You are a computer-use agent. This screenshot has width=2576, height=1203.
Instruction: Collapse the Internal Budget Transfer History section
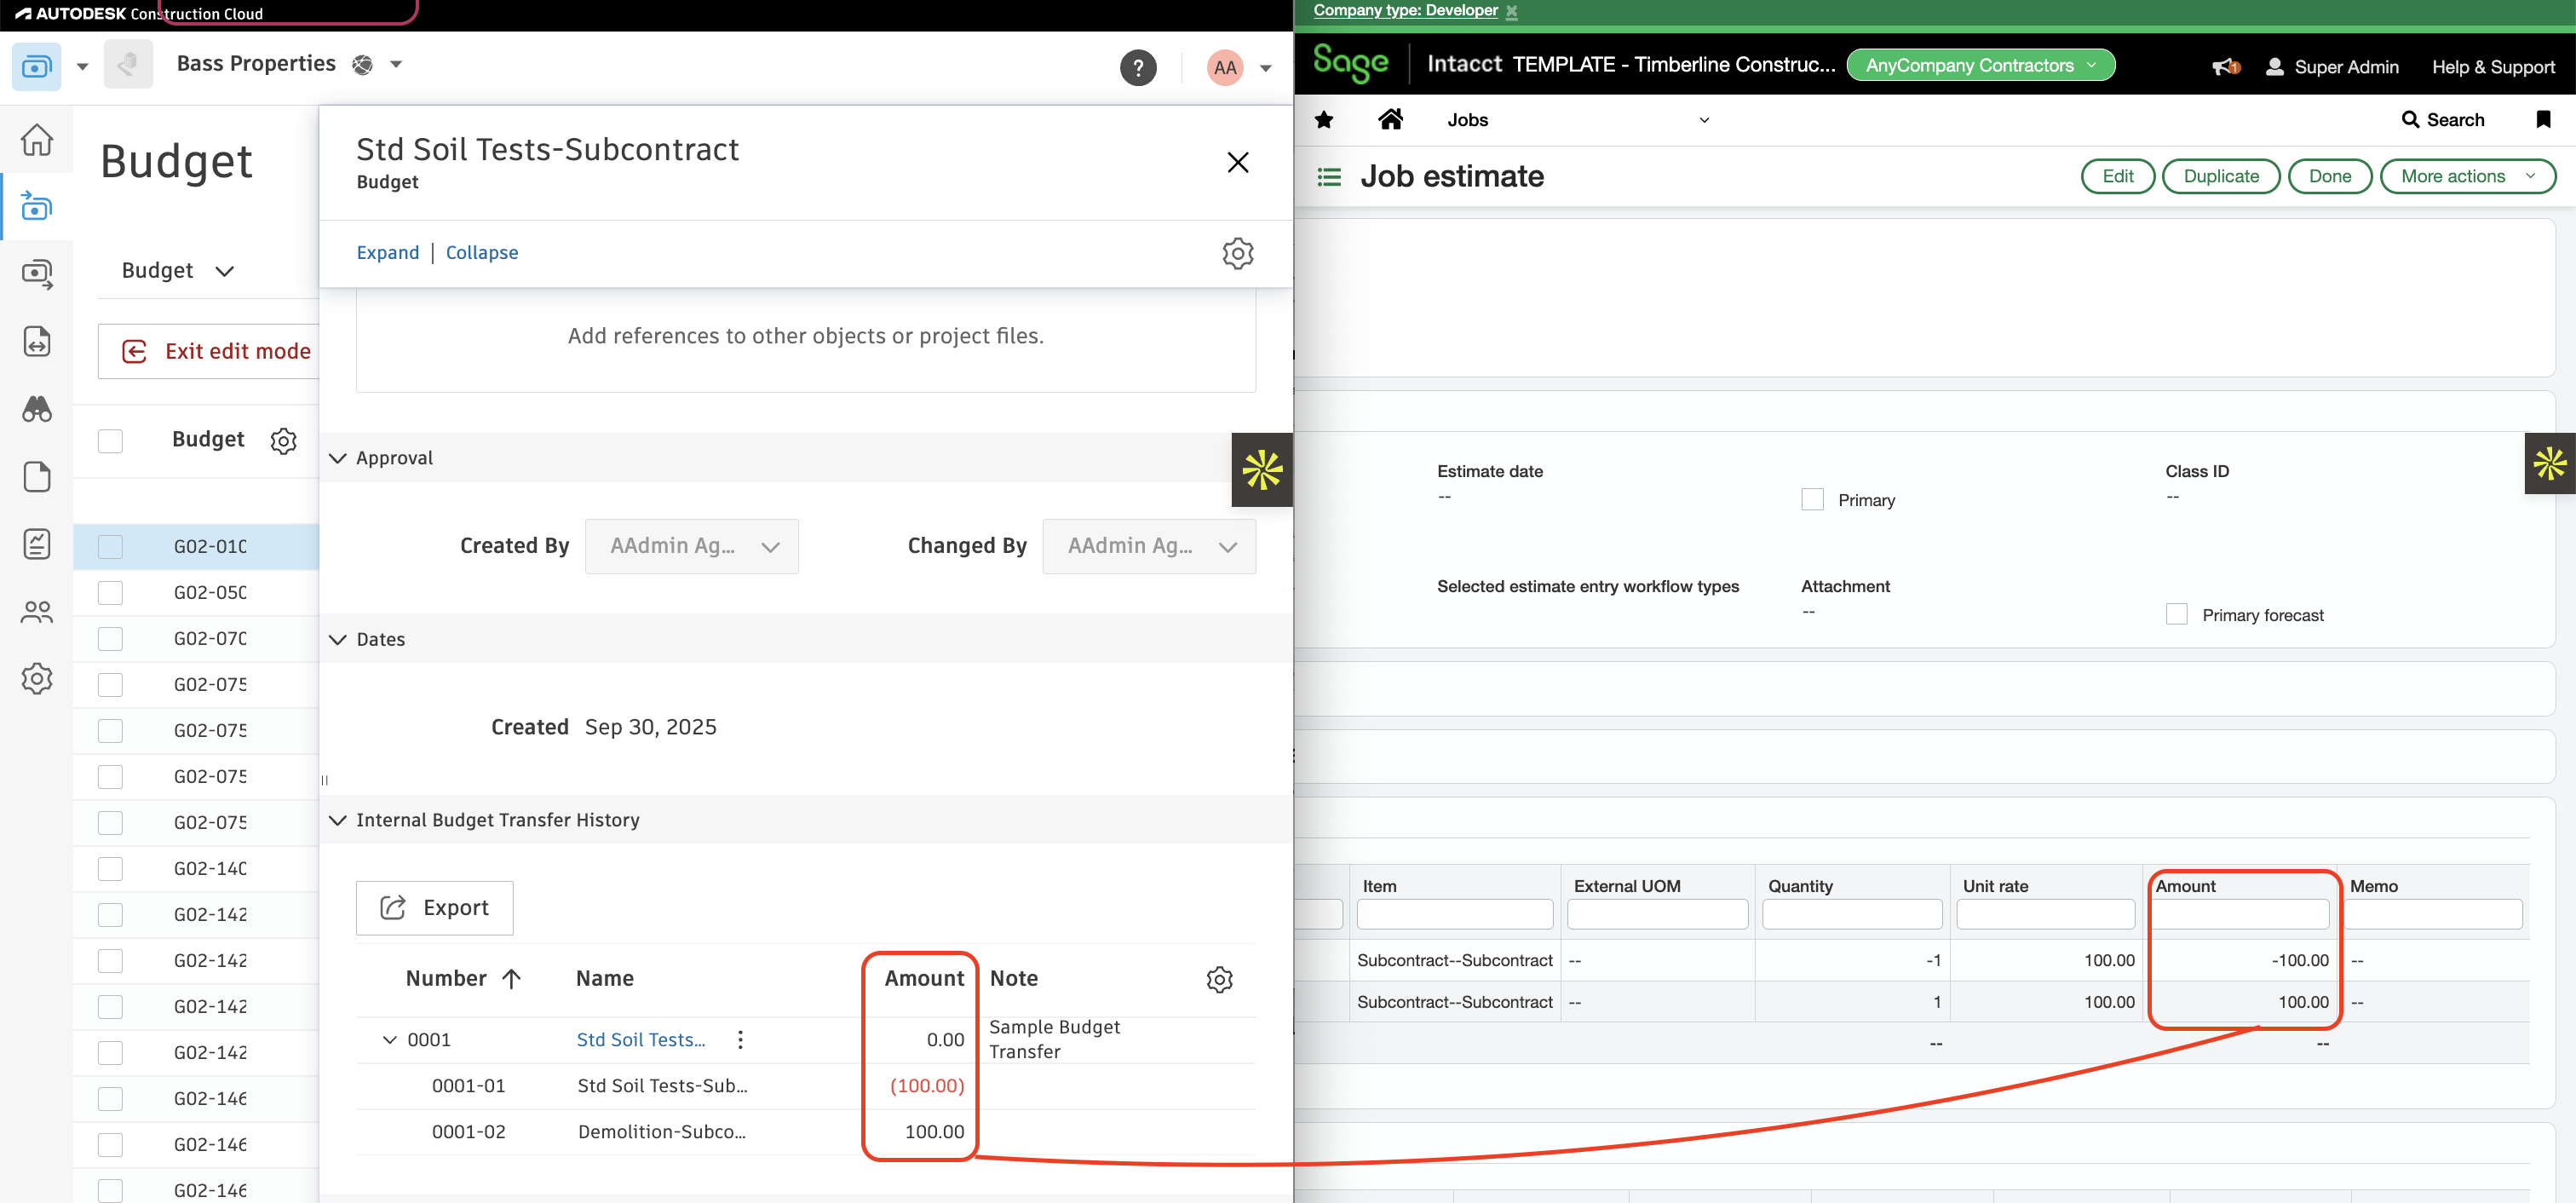tap(338, 820)
